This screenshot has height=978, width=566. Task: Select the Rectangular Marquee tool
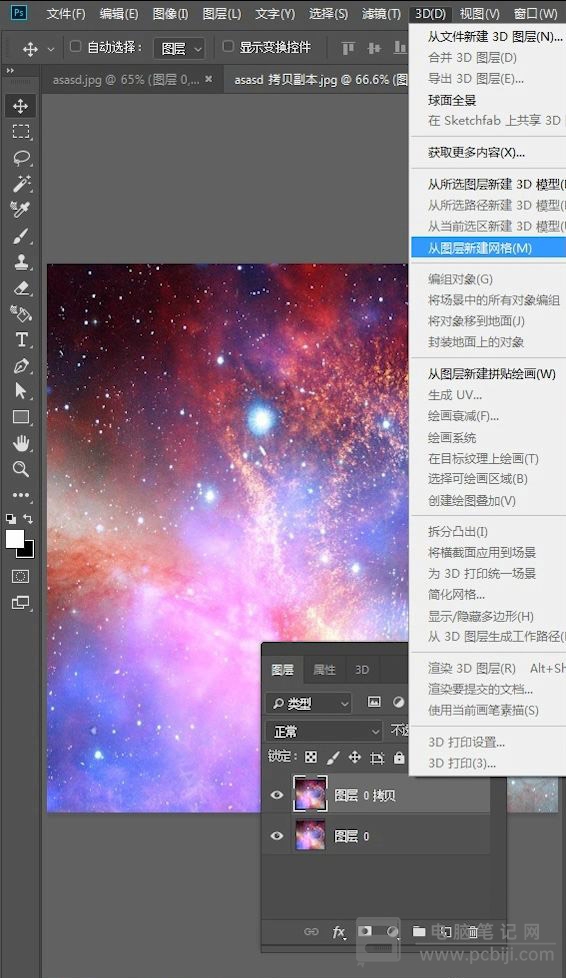(21, 132)
